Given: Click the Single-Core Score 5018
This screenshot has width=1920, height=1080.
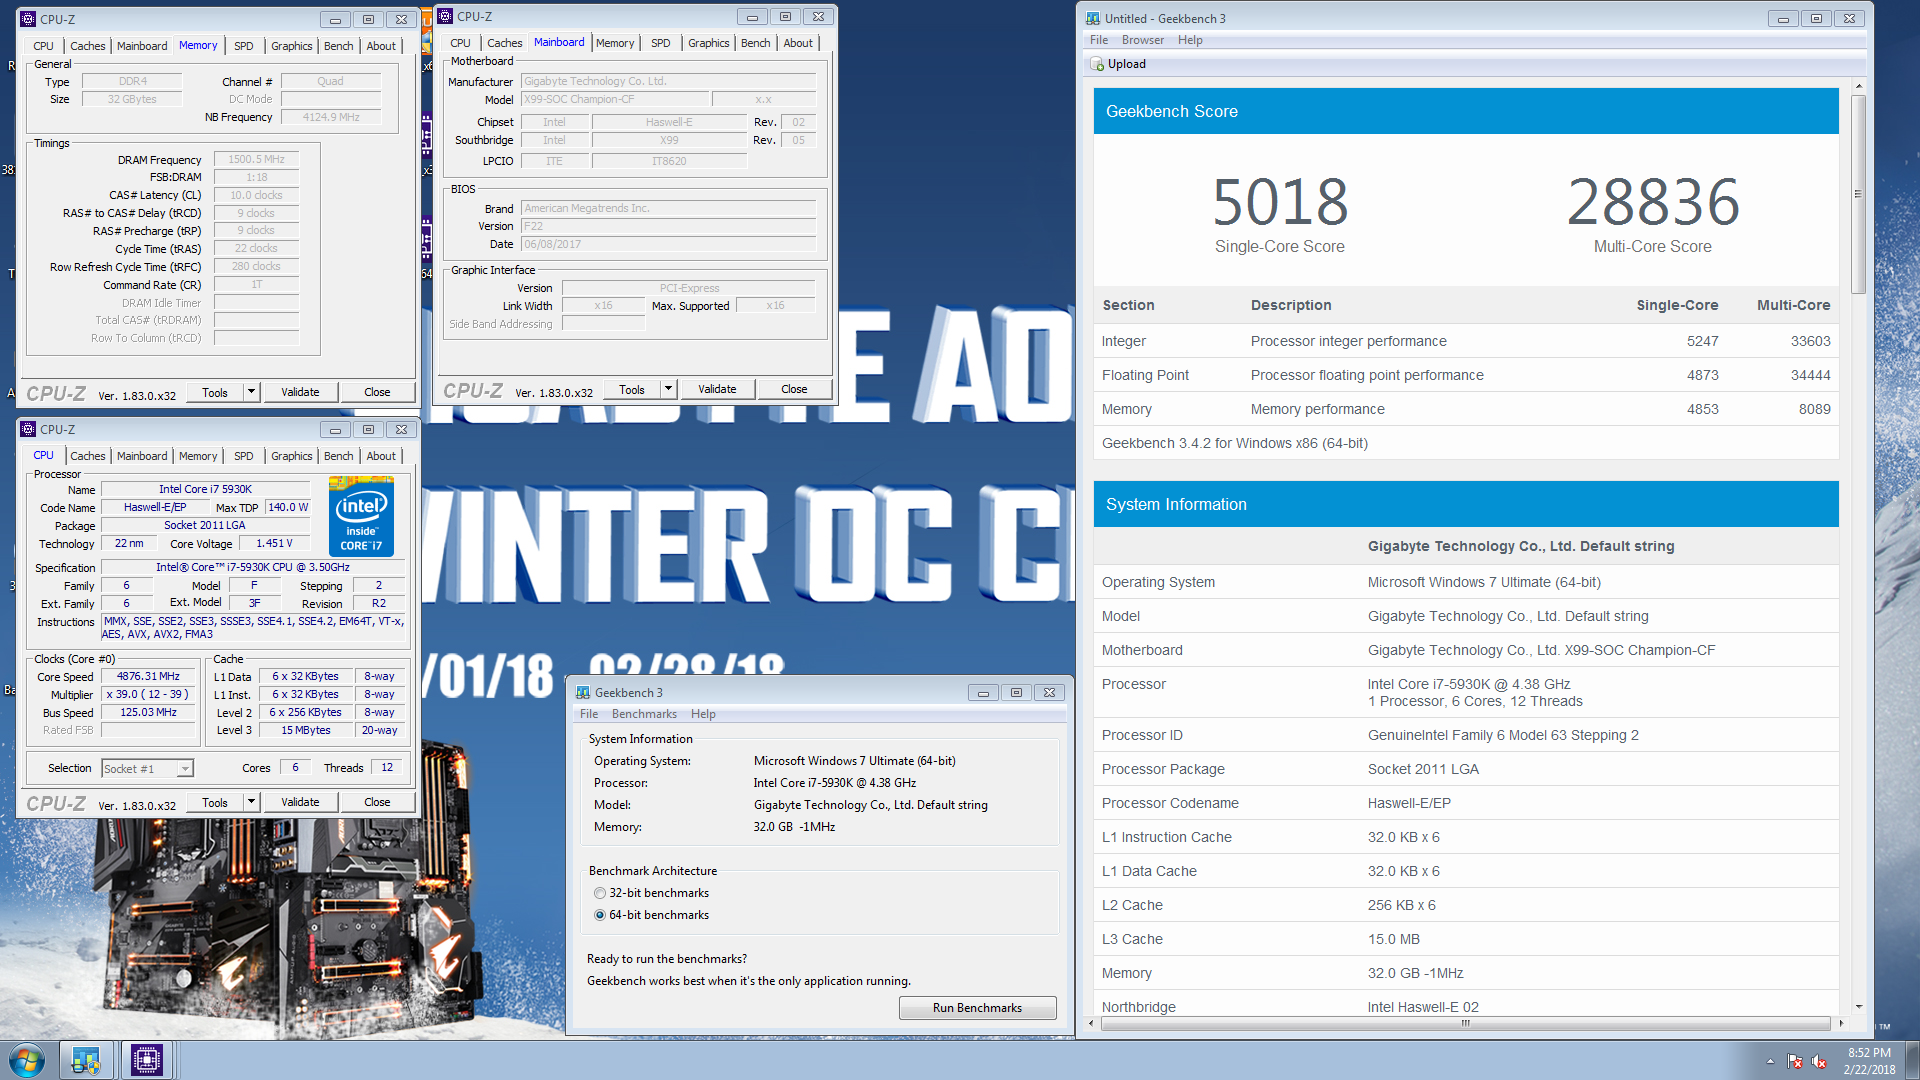Looking at the screenshot, I should (1280, 203).
